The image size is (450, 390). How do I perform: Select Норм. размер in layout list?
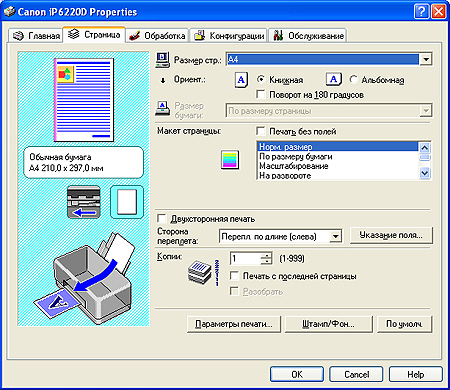pos(338,146)
